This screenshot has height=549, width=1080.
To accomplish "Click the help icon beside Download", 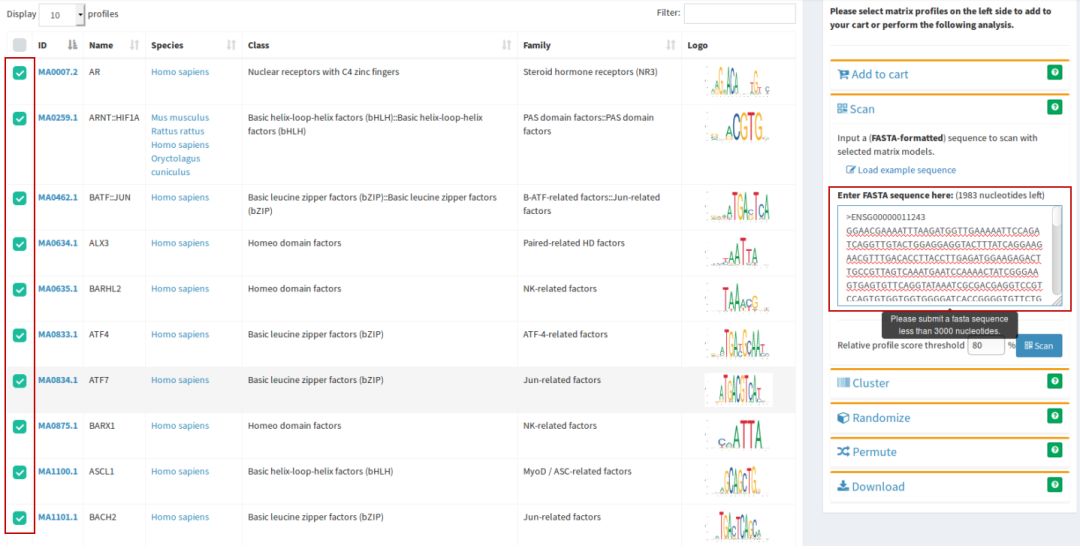I will [x=1054, y=485].
